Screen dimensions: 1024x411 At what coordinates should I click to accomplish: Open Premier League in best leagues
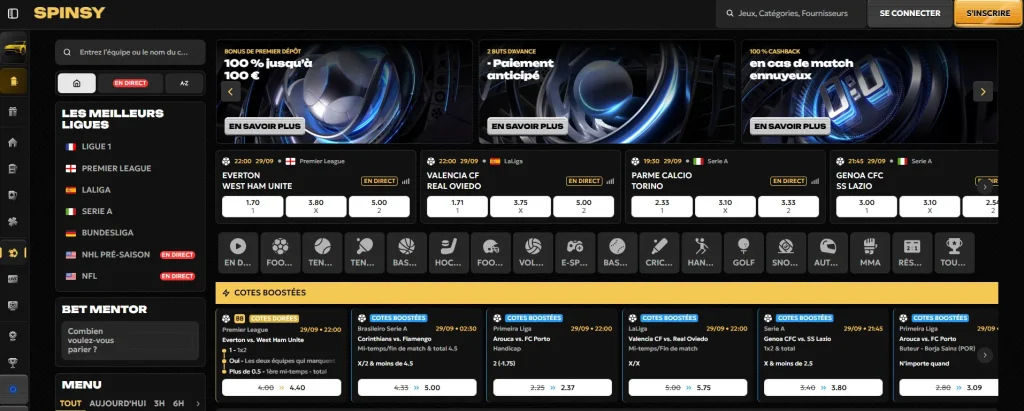pyautogui.click(x=130, y=168)
